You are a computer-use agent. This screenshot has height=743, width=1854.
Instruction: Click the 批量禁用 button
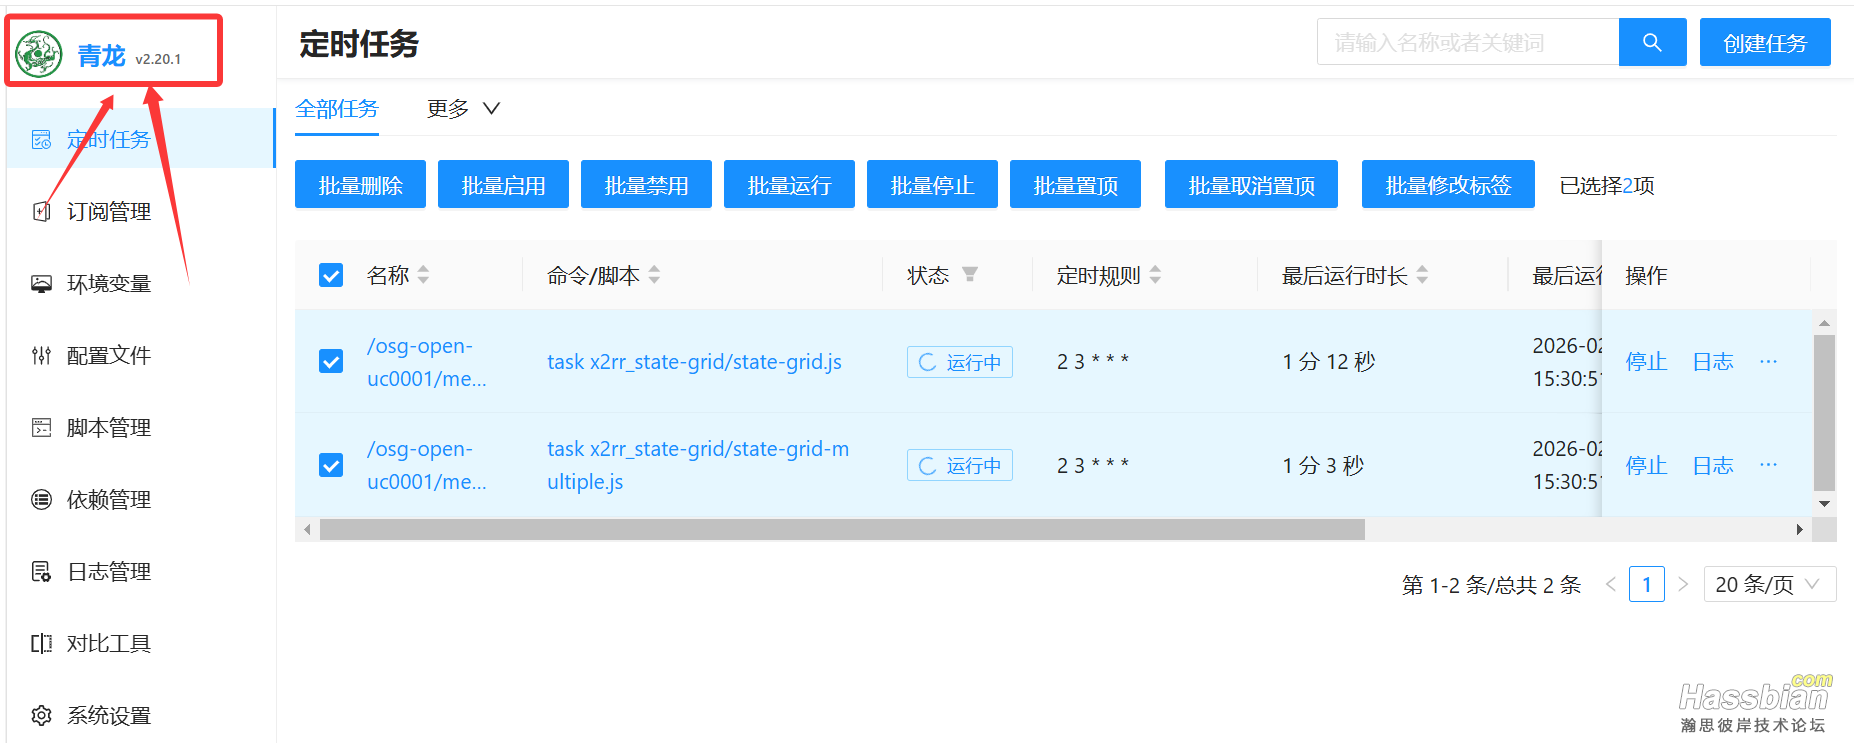(646, 184)
